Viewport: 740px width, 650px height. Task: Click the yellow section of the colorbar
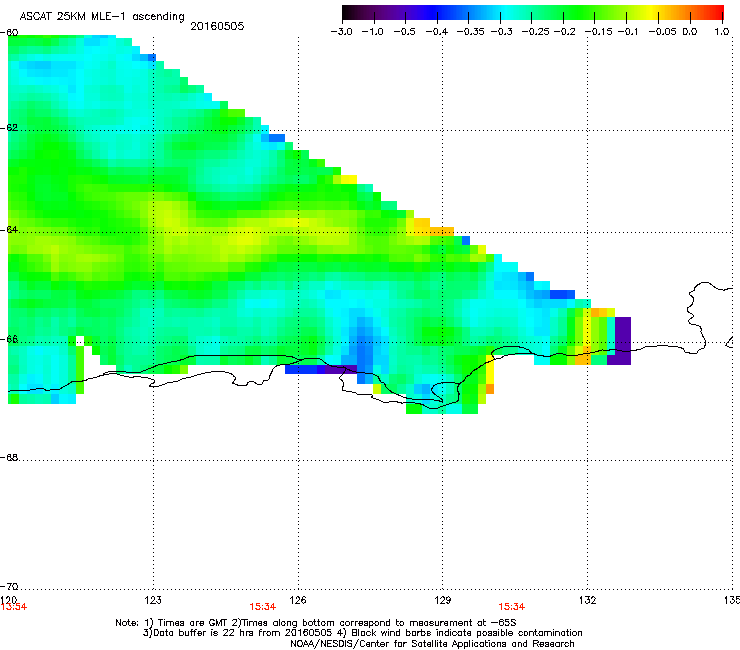(x=651, y=12)
